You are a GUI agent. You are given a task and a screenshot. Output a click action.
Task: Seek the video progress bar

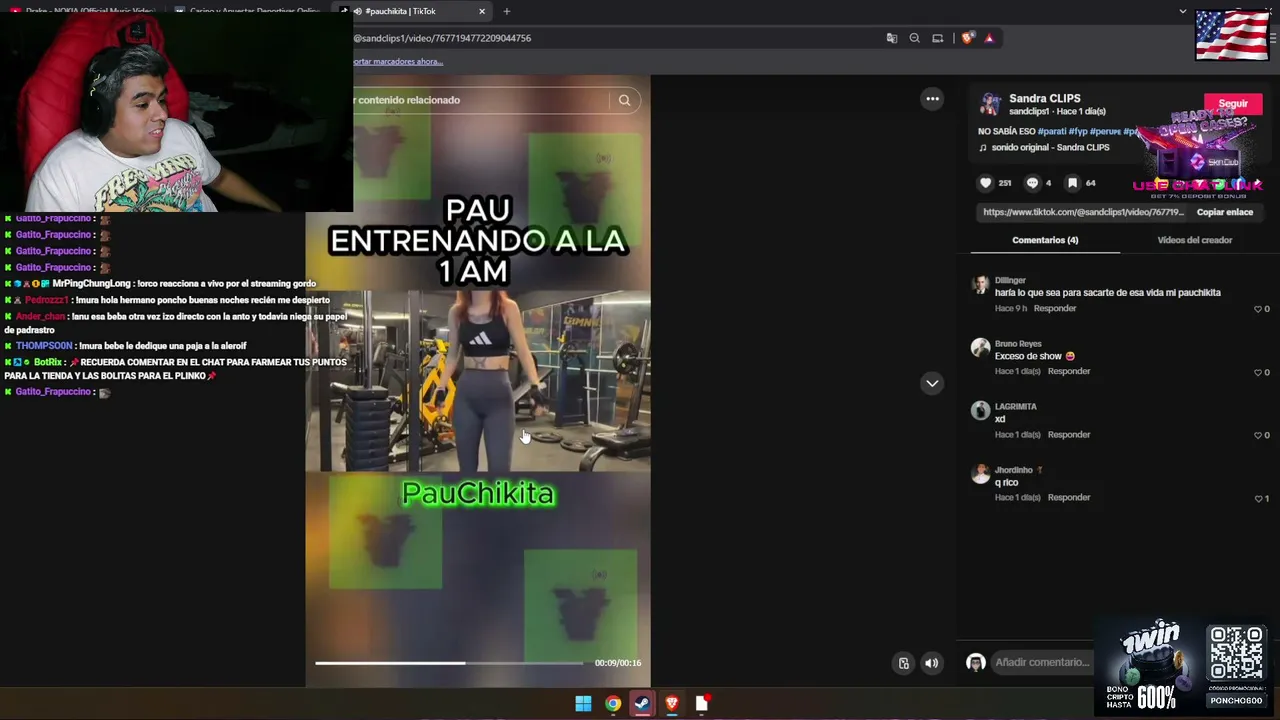449,663
